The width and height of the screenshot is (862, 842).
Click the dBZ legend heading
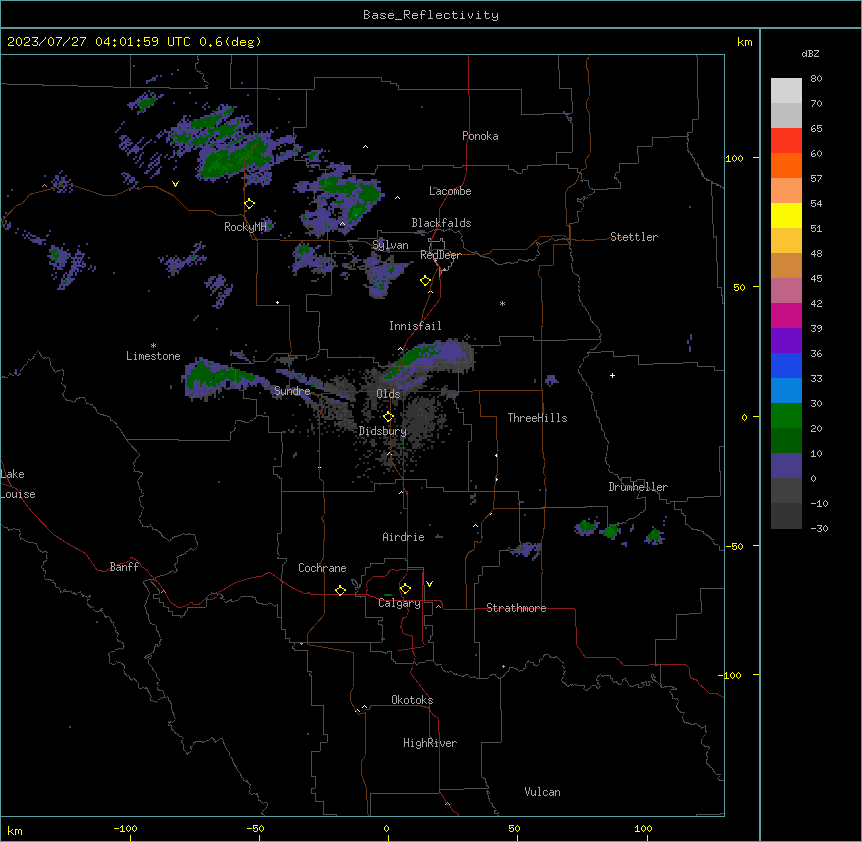click(810, 53)
